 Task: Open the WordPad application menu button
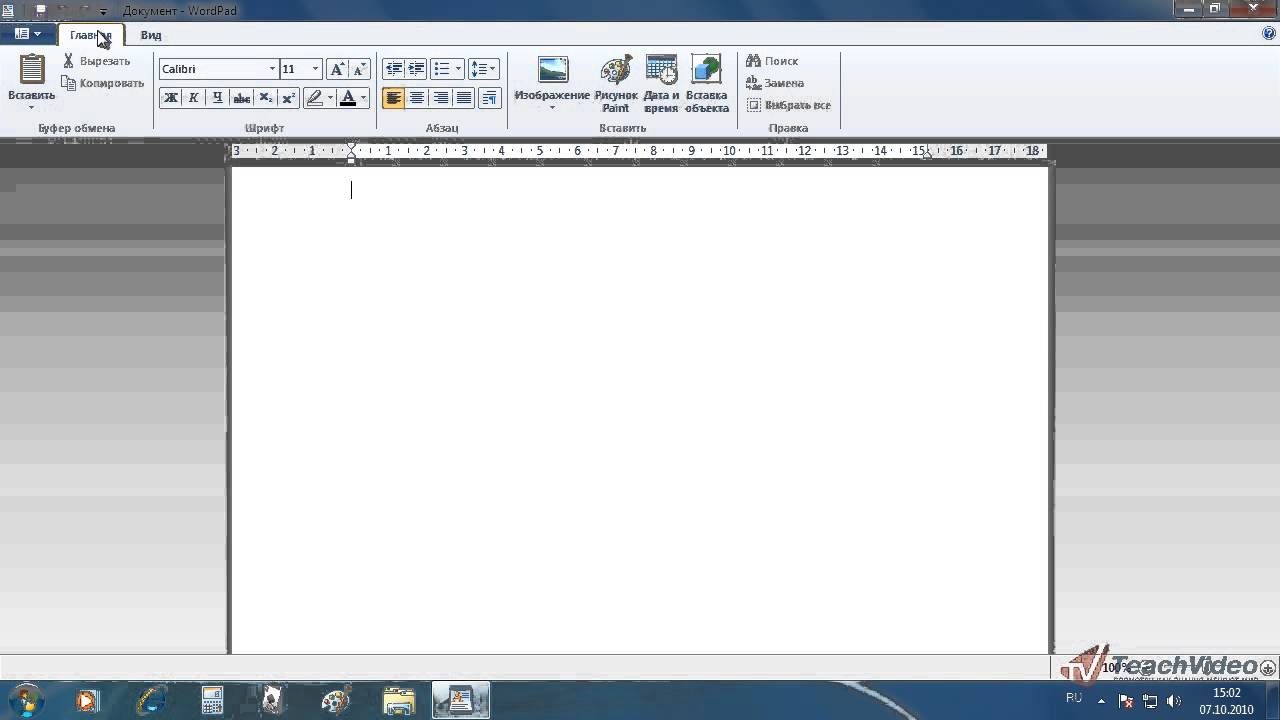point(28,34)
